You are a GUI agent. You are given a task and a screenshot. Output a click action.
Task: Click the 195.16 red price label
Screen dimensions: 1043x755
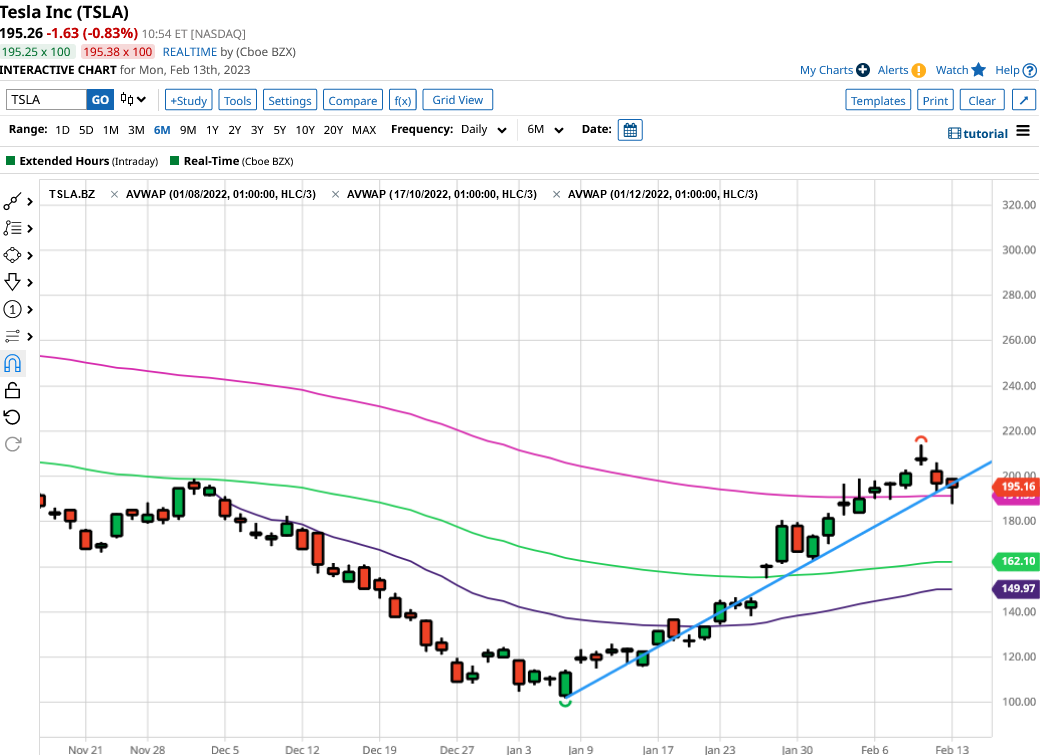coord(1016,486)
